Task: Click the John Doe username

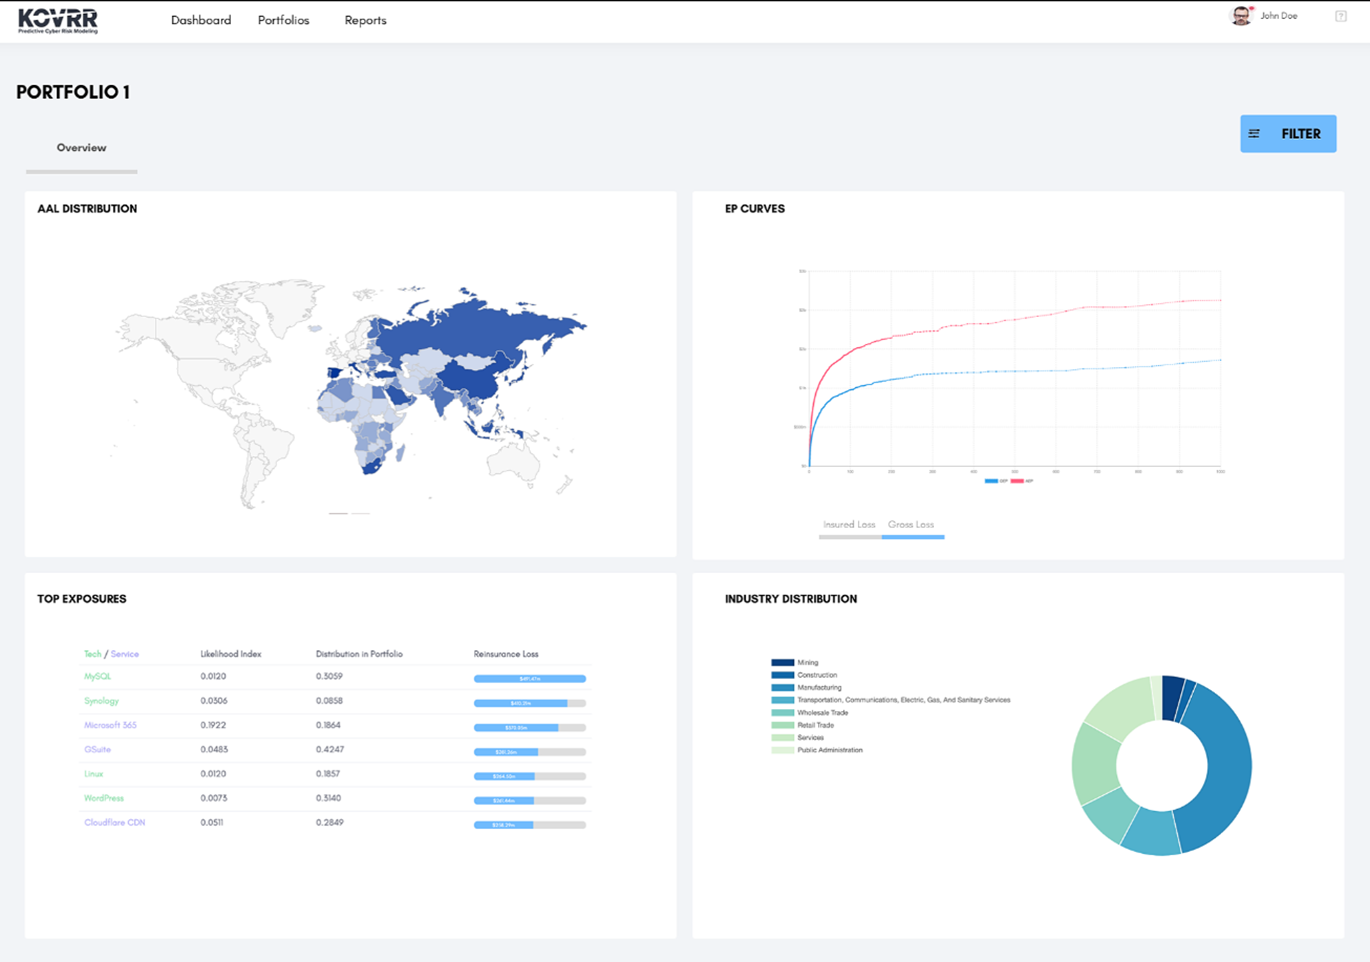Action: tap(1279, 16)
